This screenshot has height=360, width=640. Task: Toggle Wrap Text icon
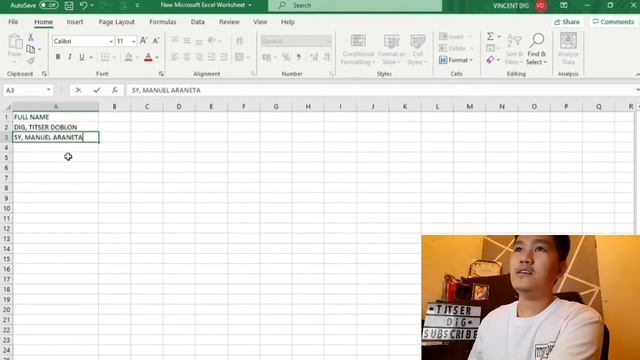point(240,40)
